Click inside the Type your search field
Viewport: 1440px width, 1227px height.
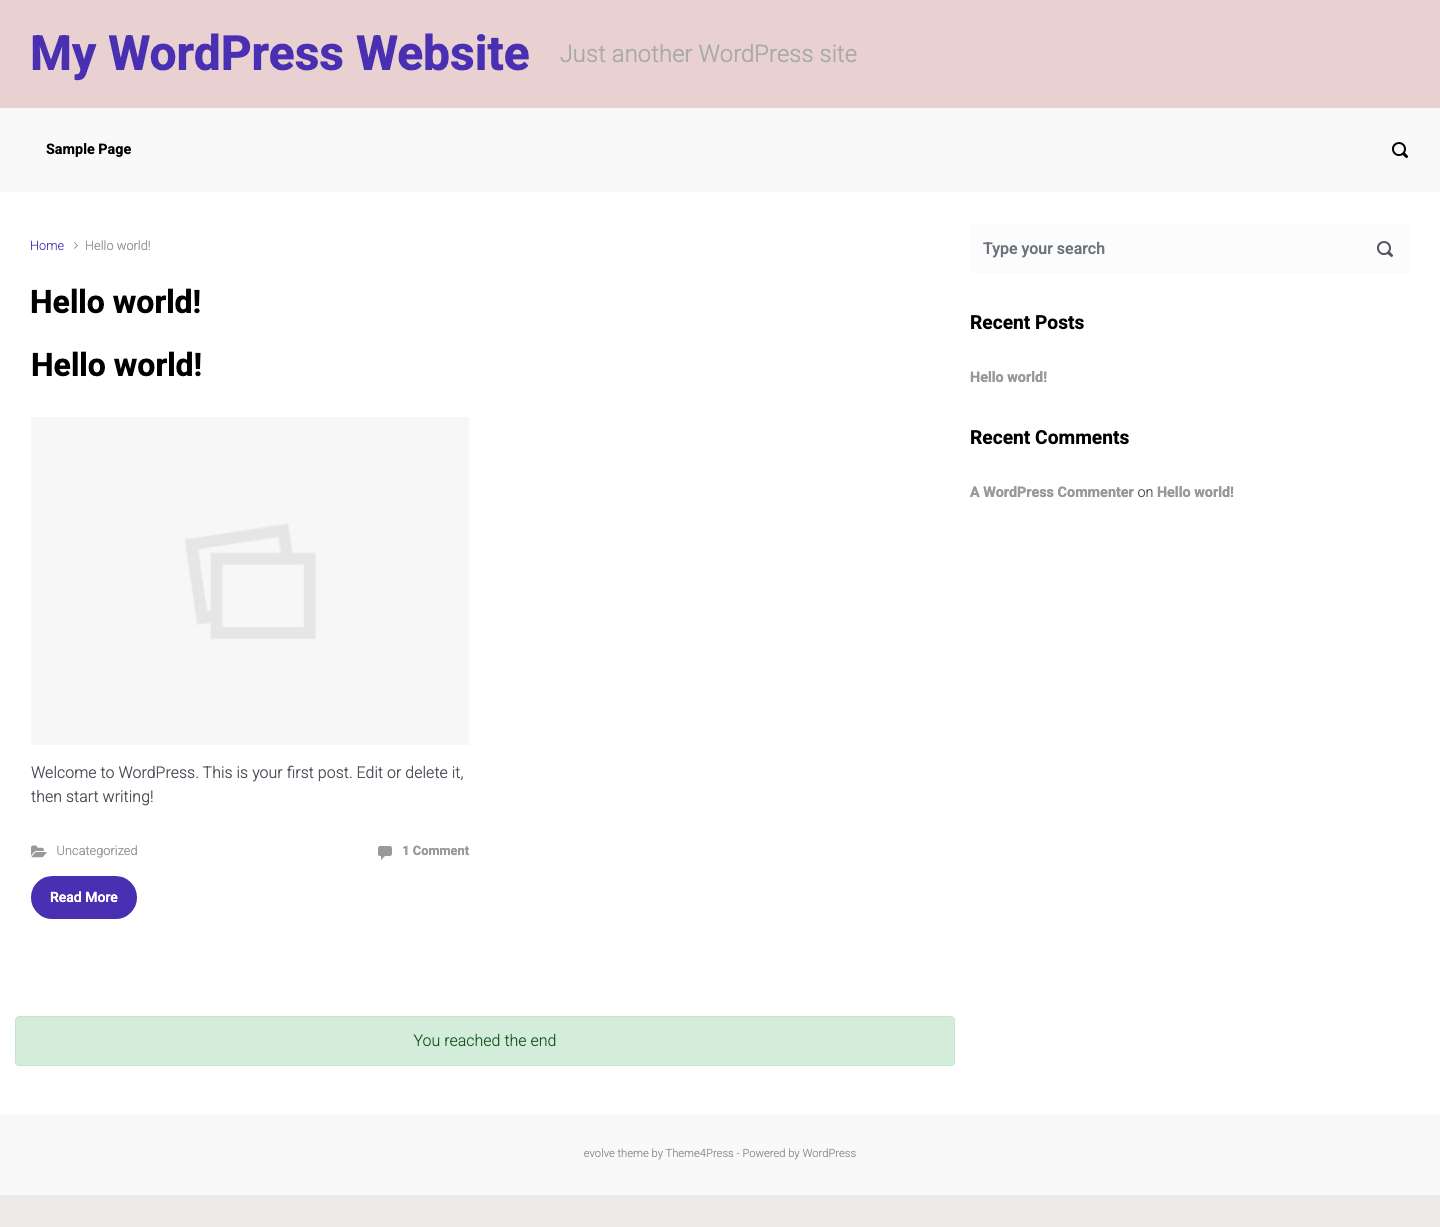1100,248
